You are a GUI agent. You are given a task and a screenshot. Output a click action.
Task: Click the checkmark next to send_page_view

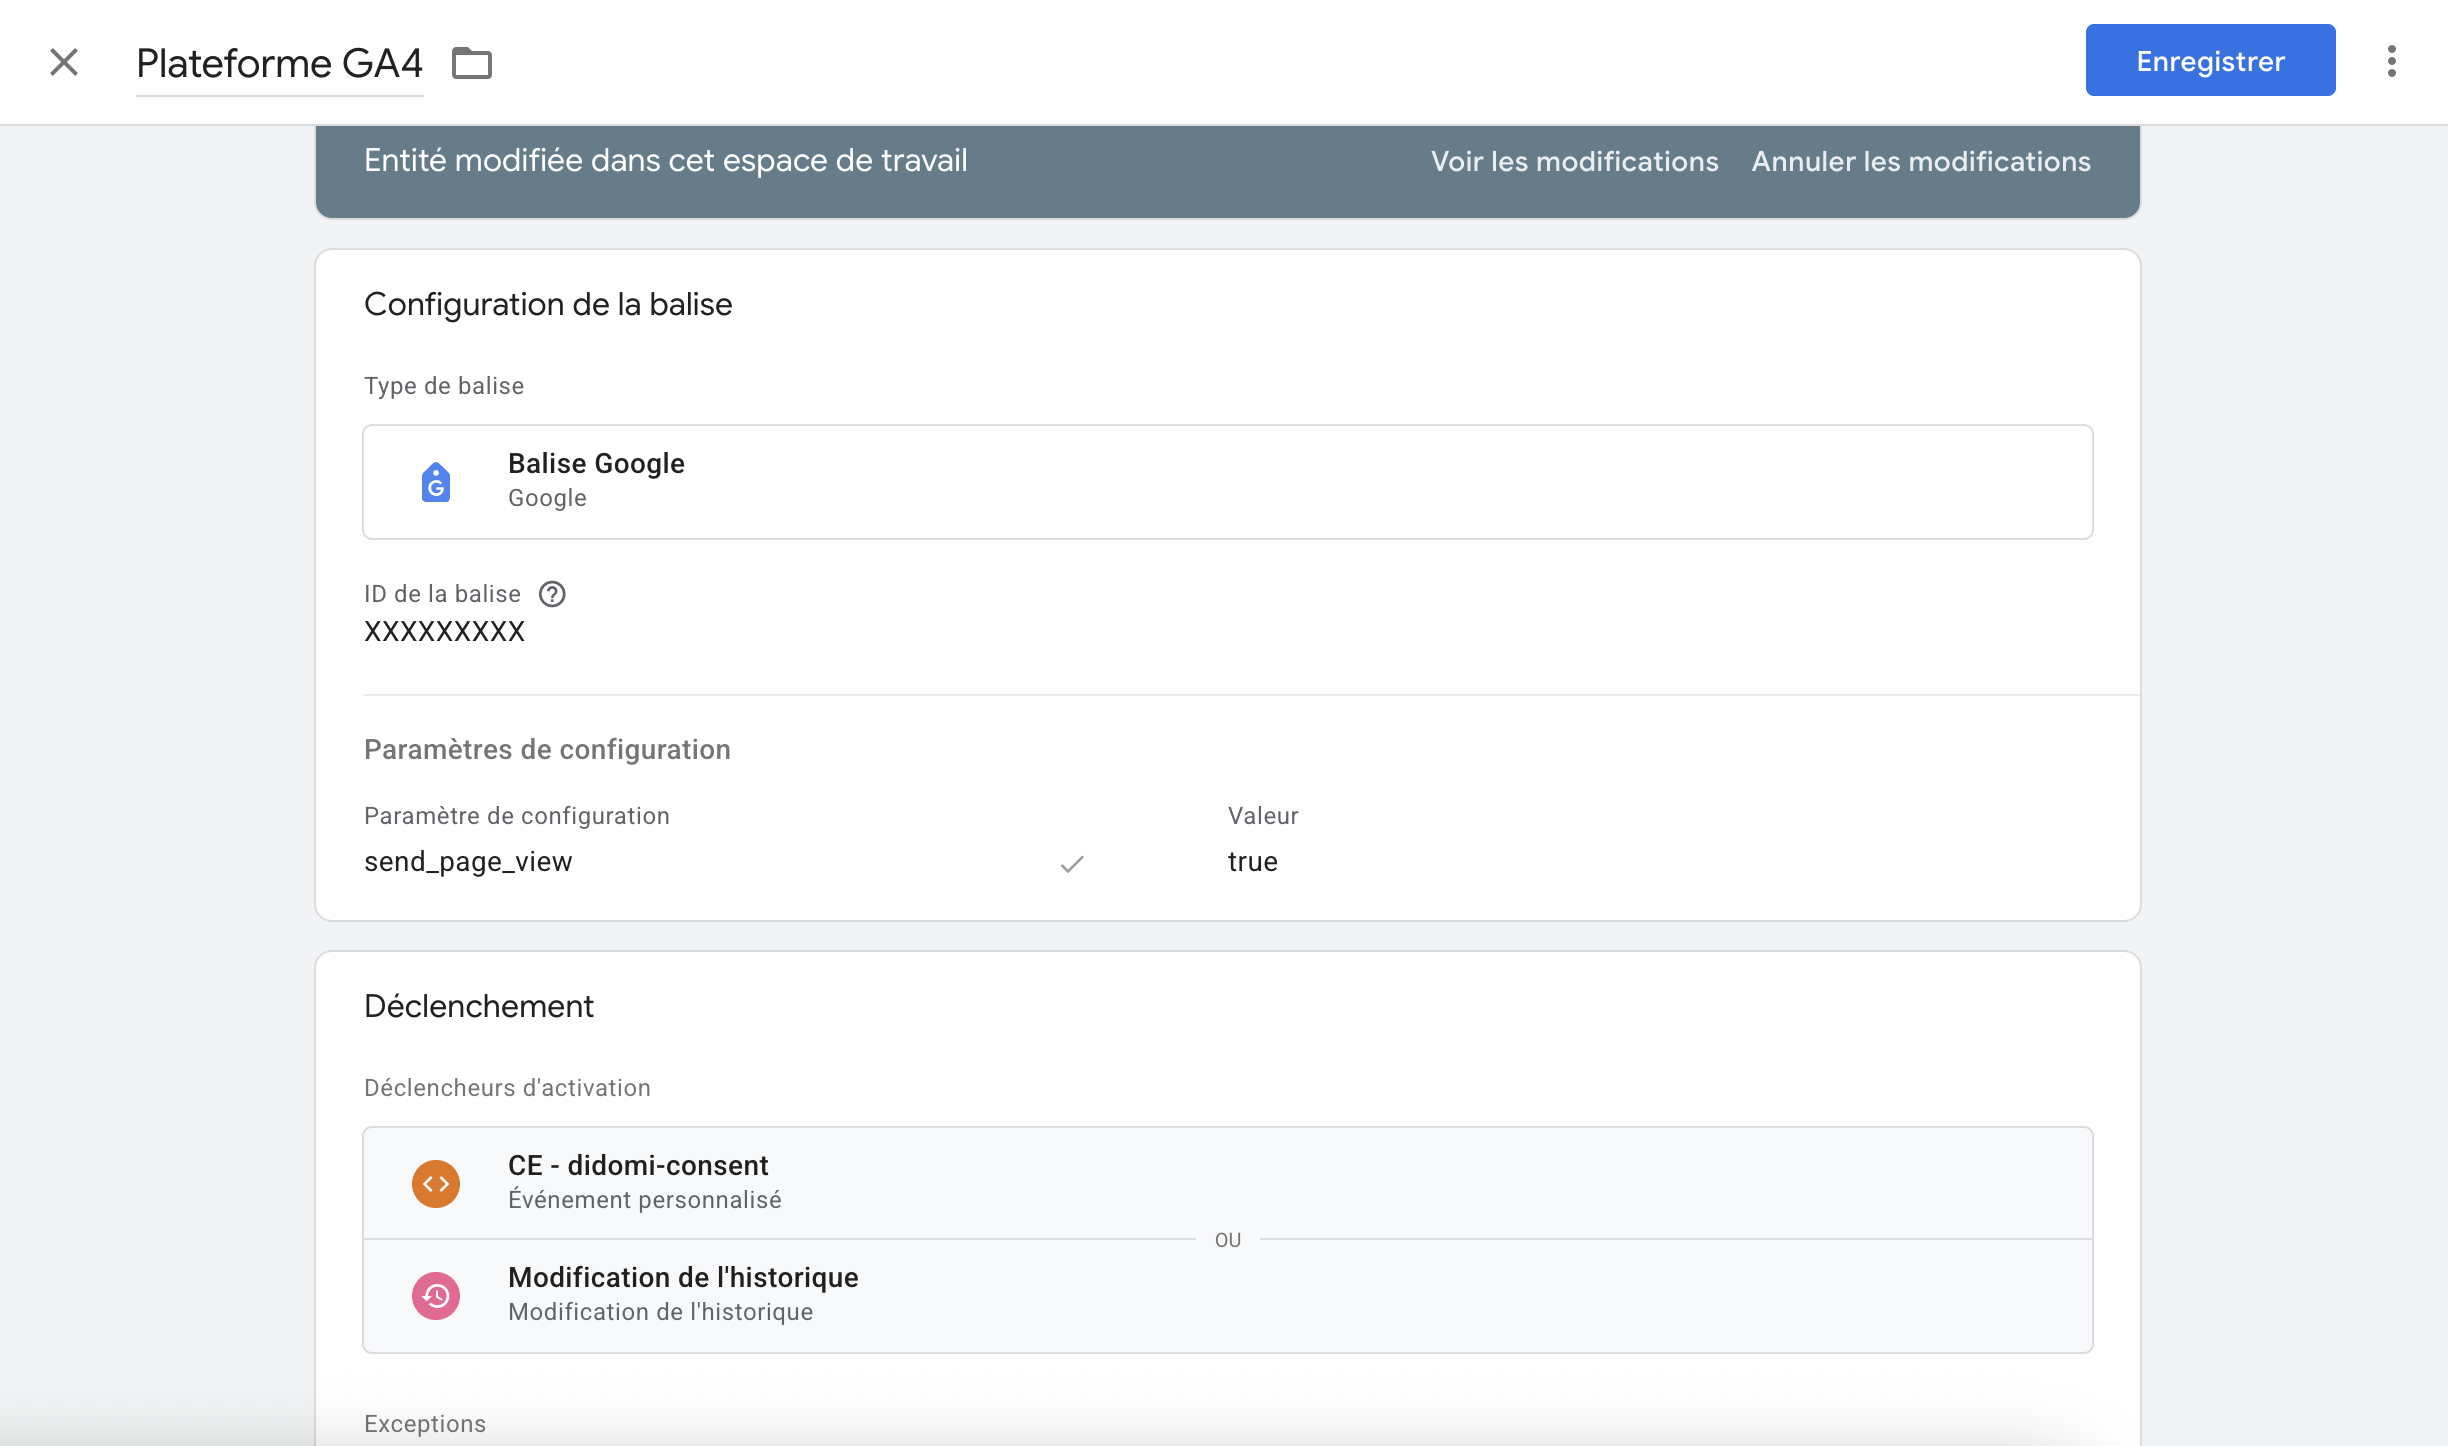click(x=1072, y=863)
